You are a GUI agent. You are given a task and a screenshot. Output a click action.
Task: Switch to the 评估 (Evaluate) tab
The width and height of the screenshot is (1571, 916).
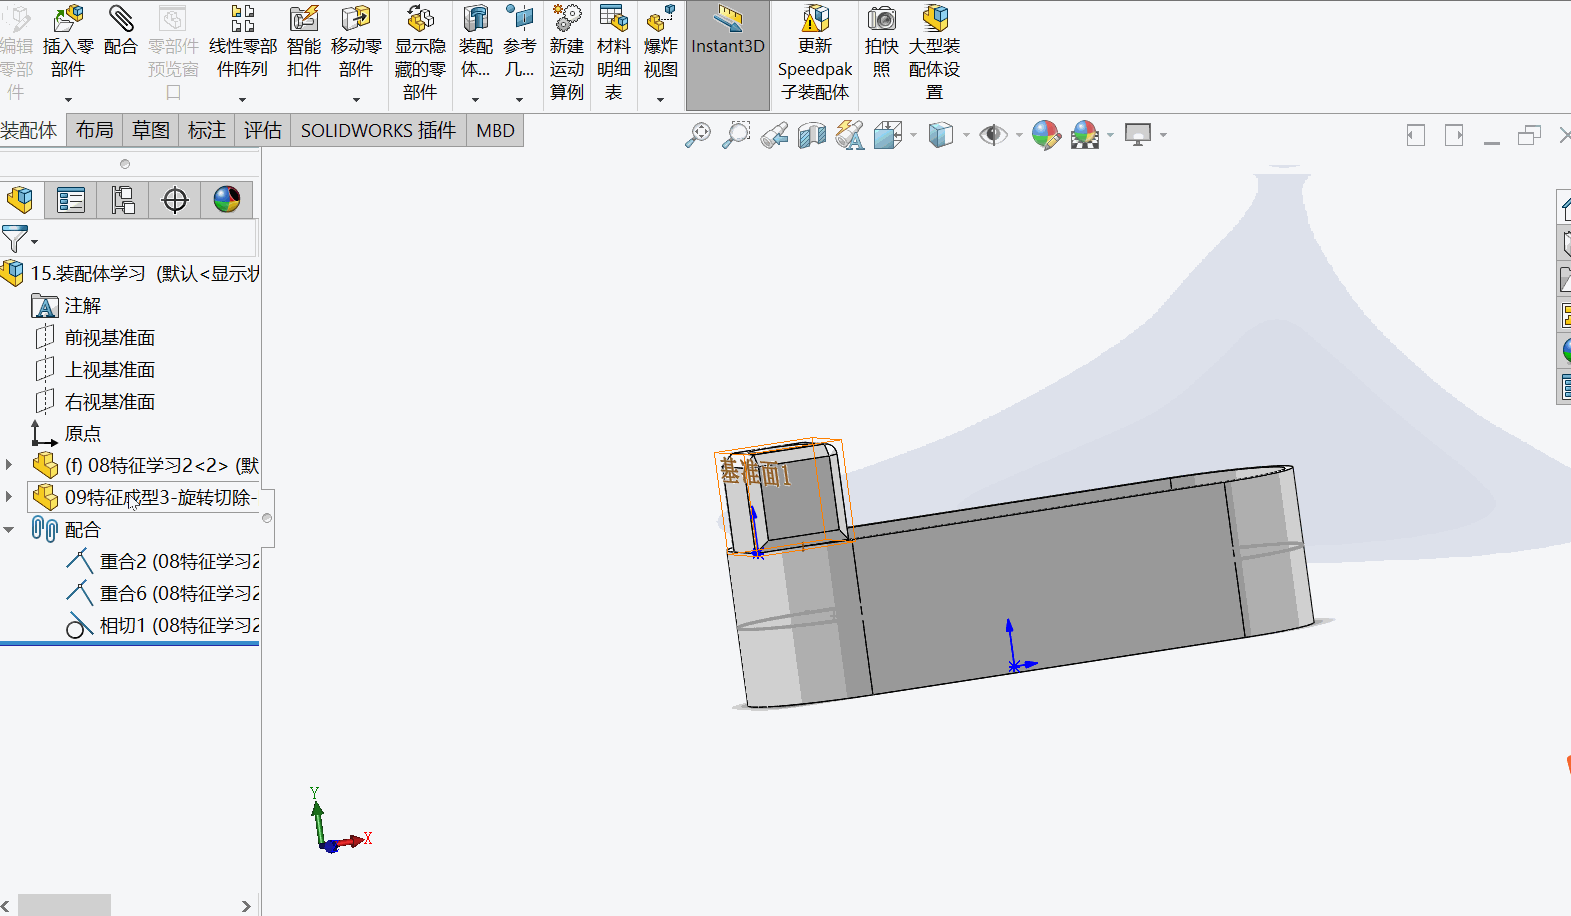(x=263, y=131)
